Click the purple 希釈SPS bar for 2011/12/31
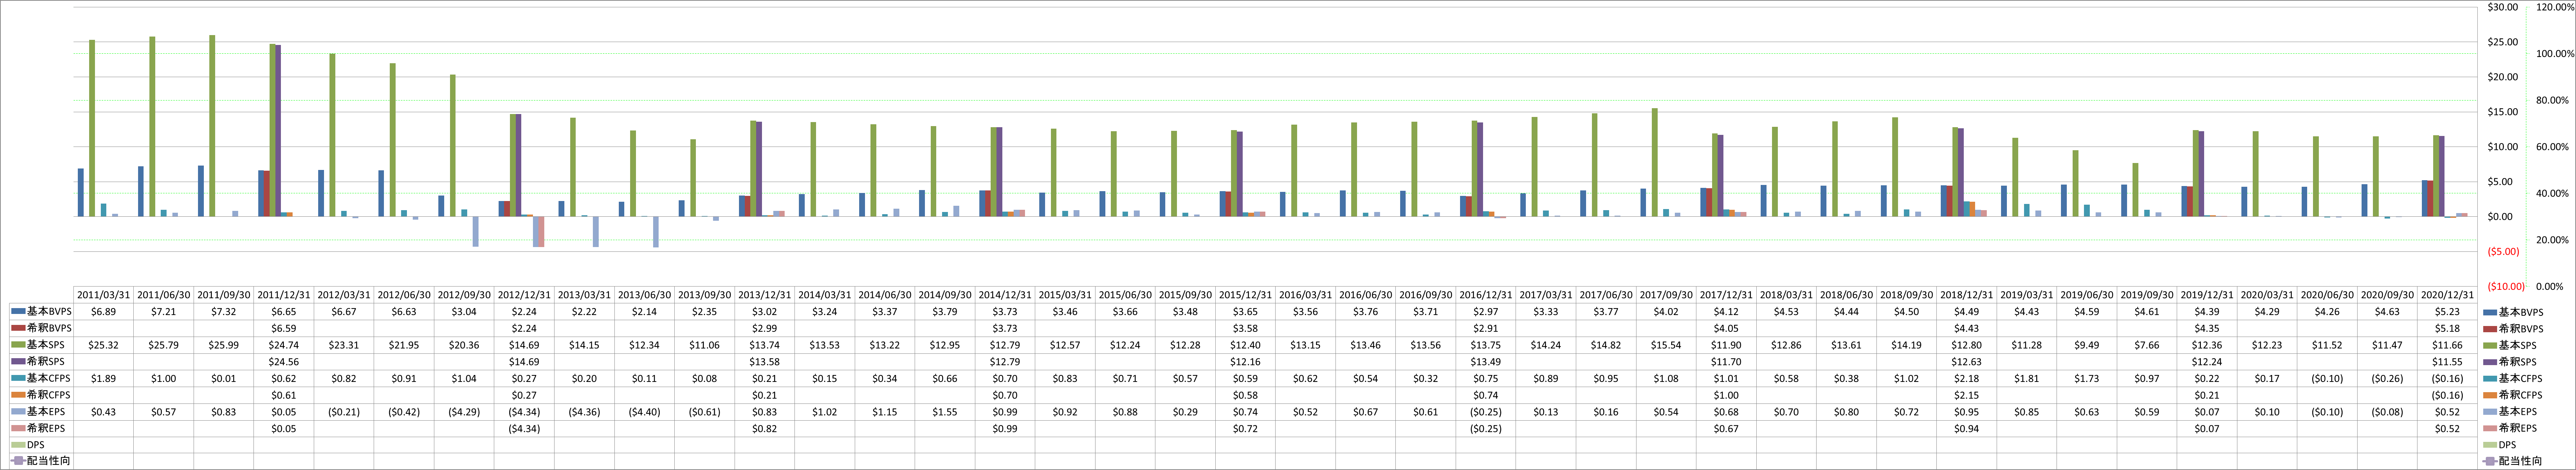The width and height of the screenshot is (2576, 470). pos(278,131)
